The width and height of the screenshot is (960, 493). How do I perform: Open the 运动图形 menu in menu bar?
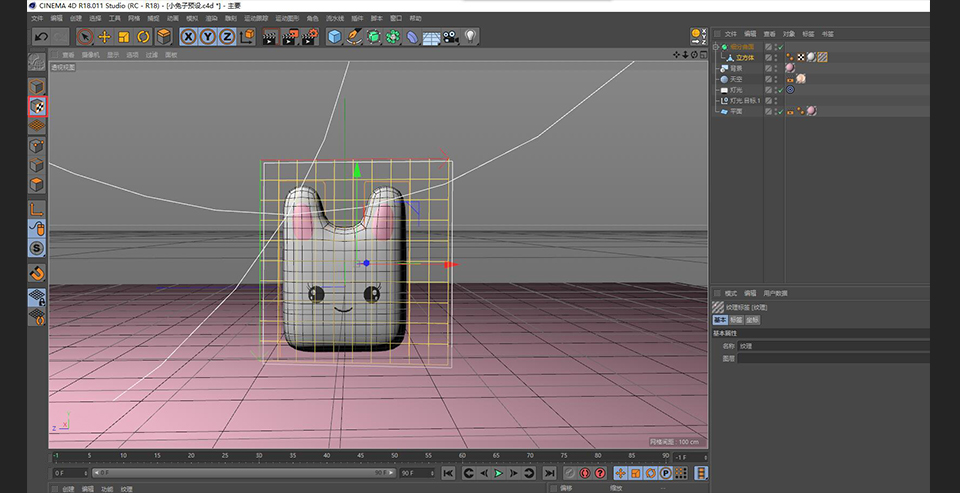pos(285,18)
